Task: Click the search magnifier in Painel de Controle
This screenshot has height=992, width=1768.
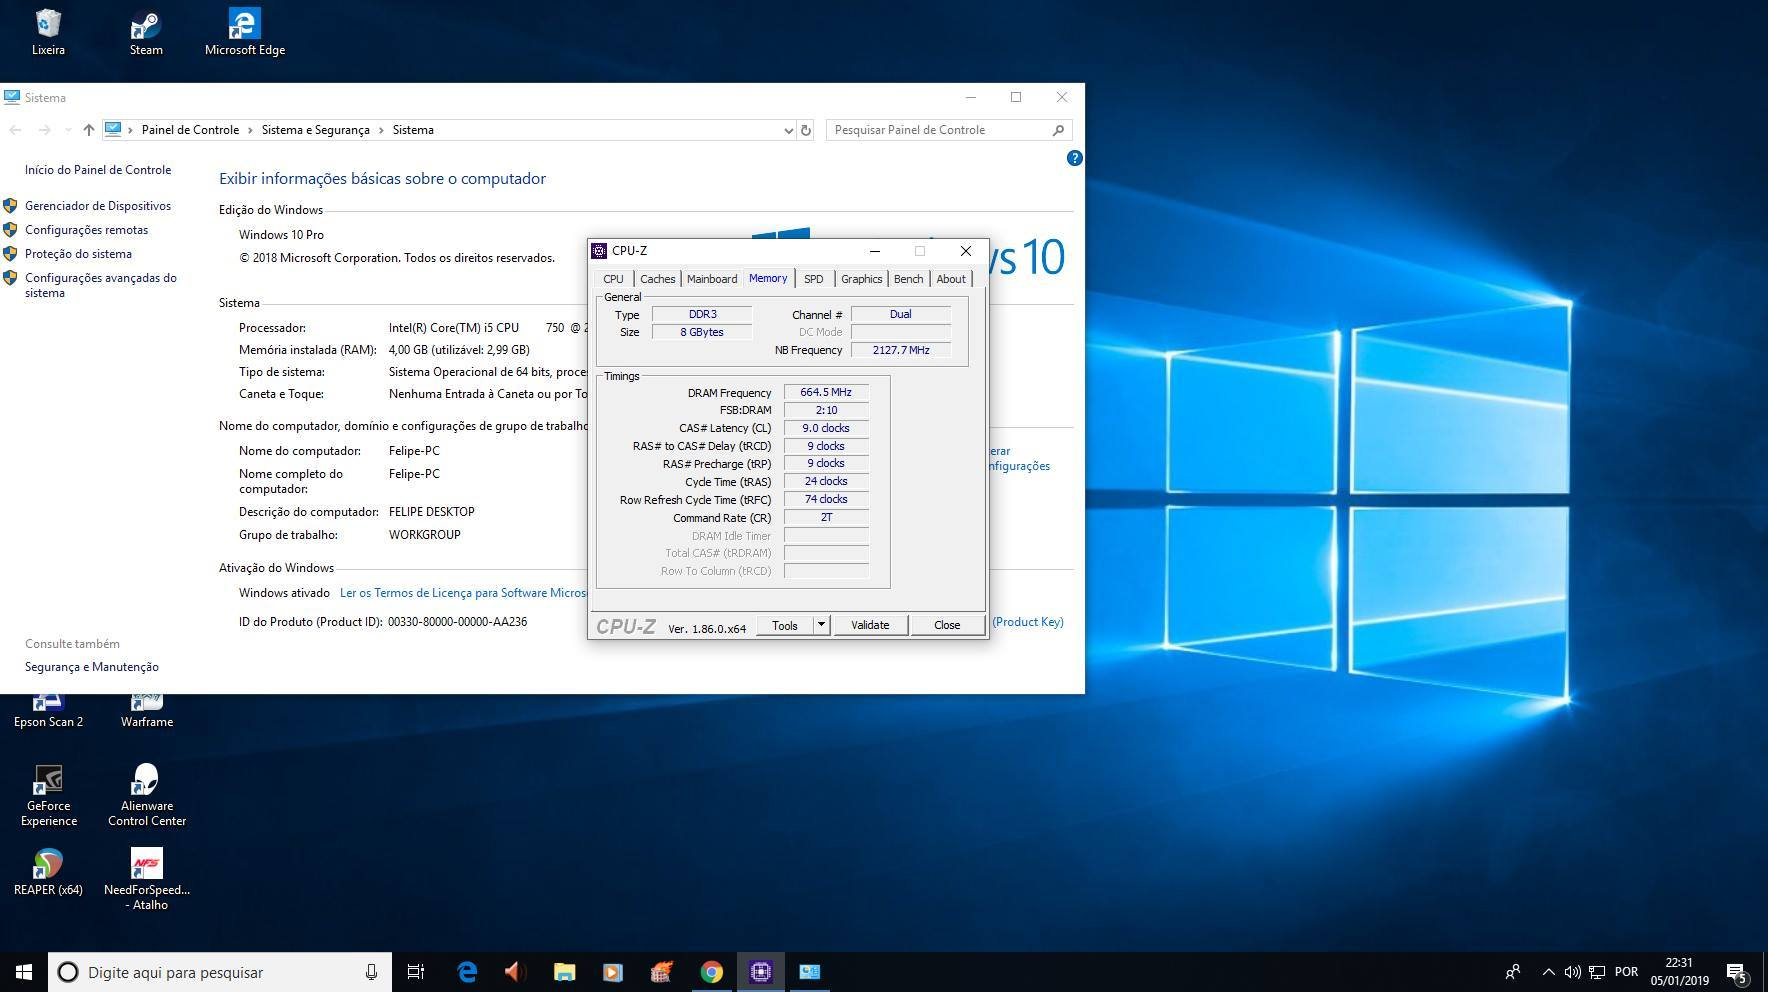Action: (x=1058, y=130)
